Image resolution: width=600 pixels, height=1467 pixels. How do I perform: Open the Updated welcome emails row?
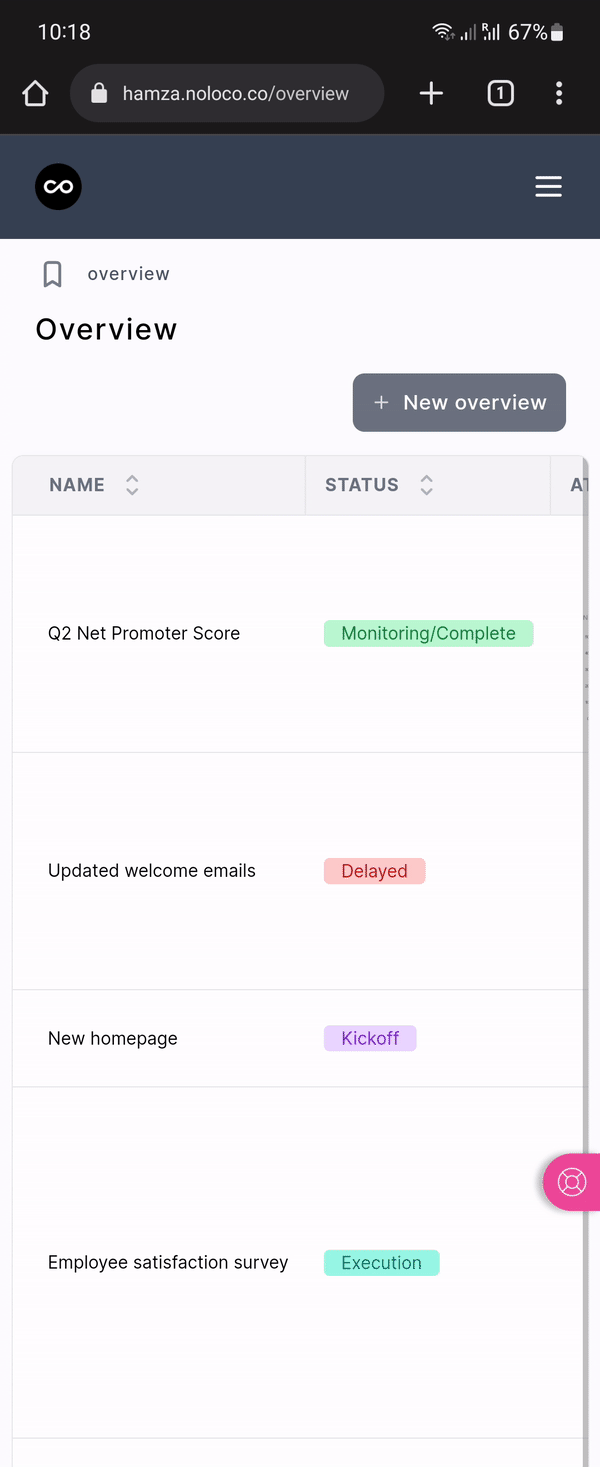tap(152, 871)
